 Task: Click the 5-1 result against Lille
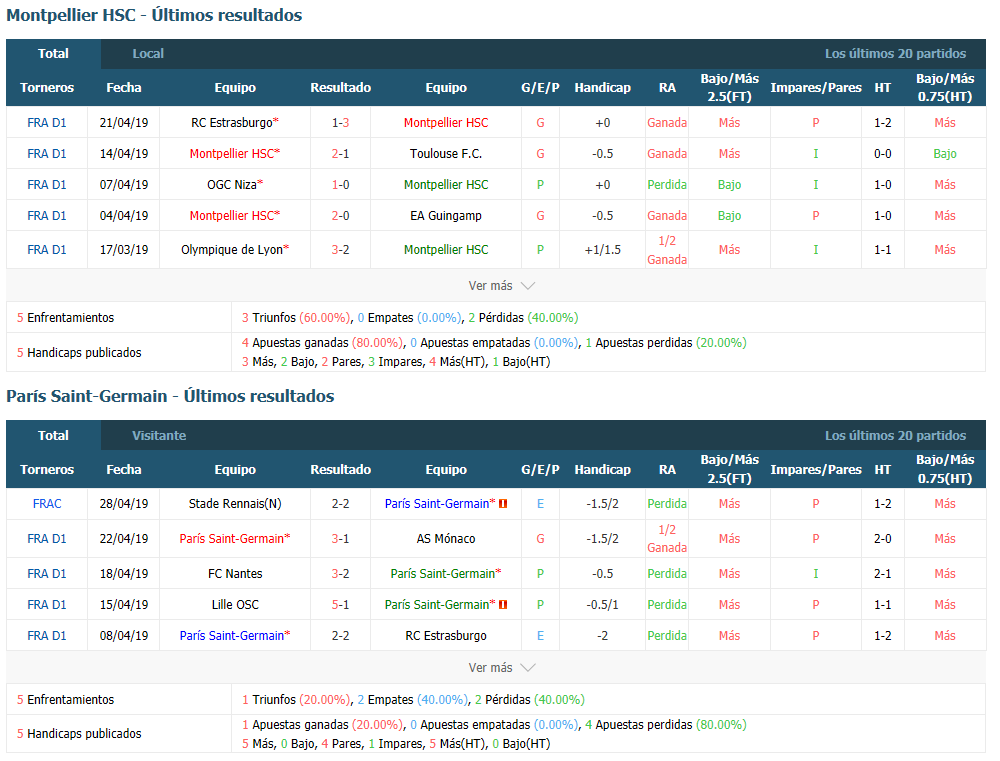341,605
